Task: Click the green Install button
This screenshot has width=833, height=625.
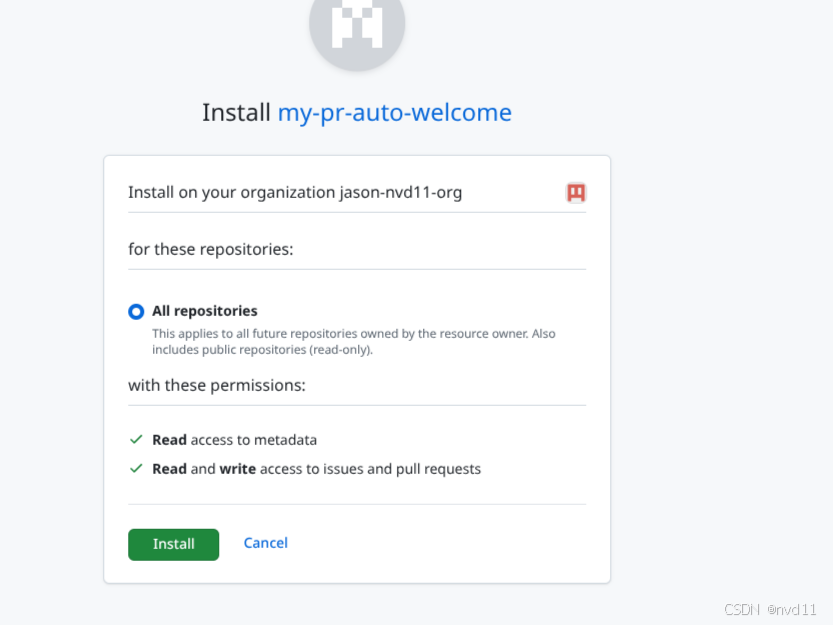Action: pyautogui.click(x=173, y=544)
